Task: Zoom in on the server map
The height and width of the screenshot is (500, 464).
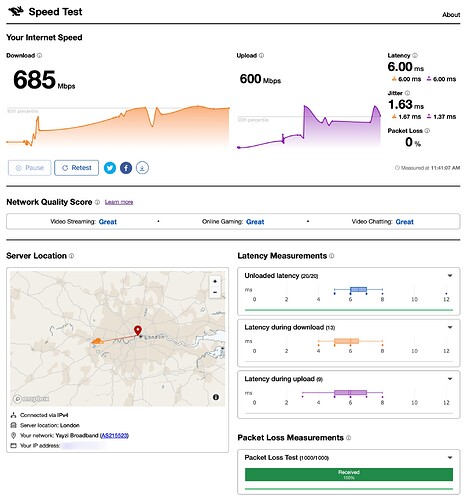Action: [215, 281]
